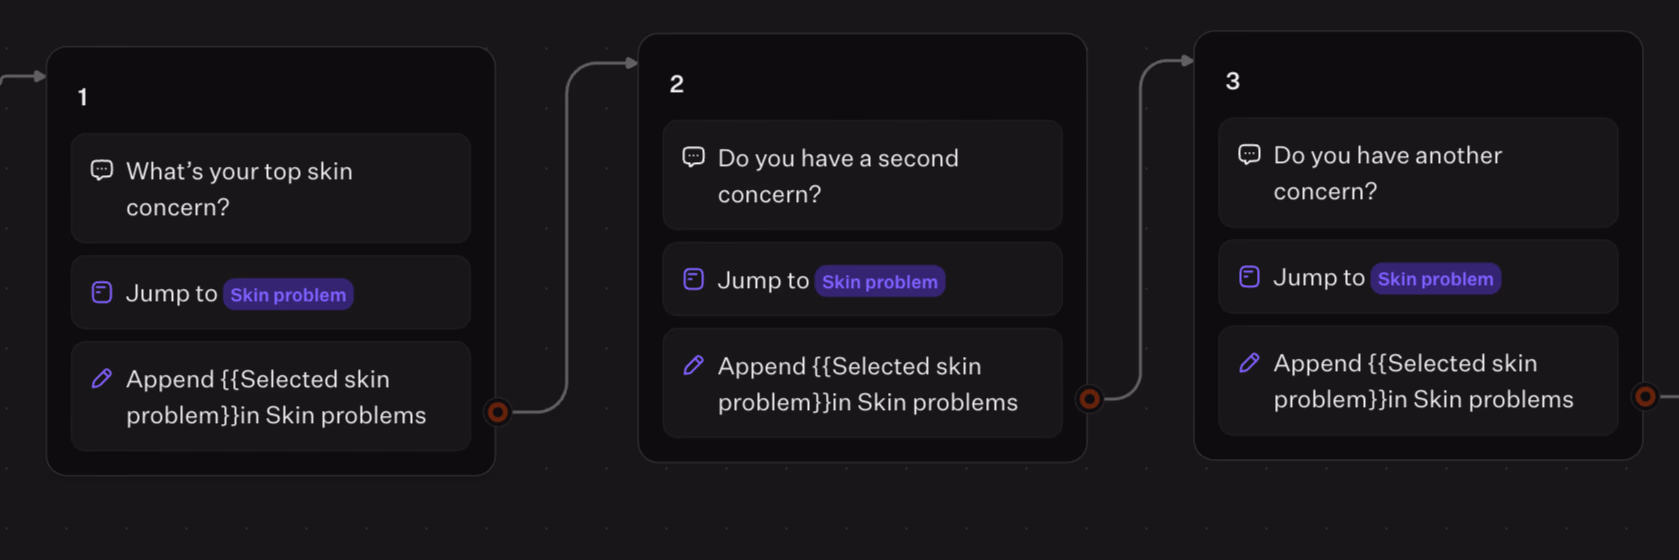Click group 1's orange output connector
The height and width of the screenshot is (560, 1679).
497,411
